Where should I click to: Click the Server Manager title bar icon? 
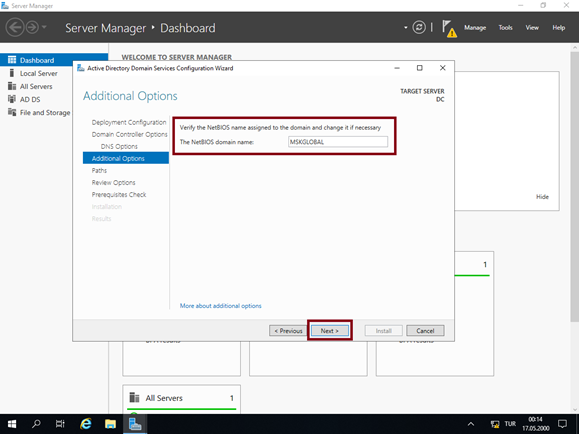coord(5,6)
